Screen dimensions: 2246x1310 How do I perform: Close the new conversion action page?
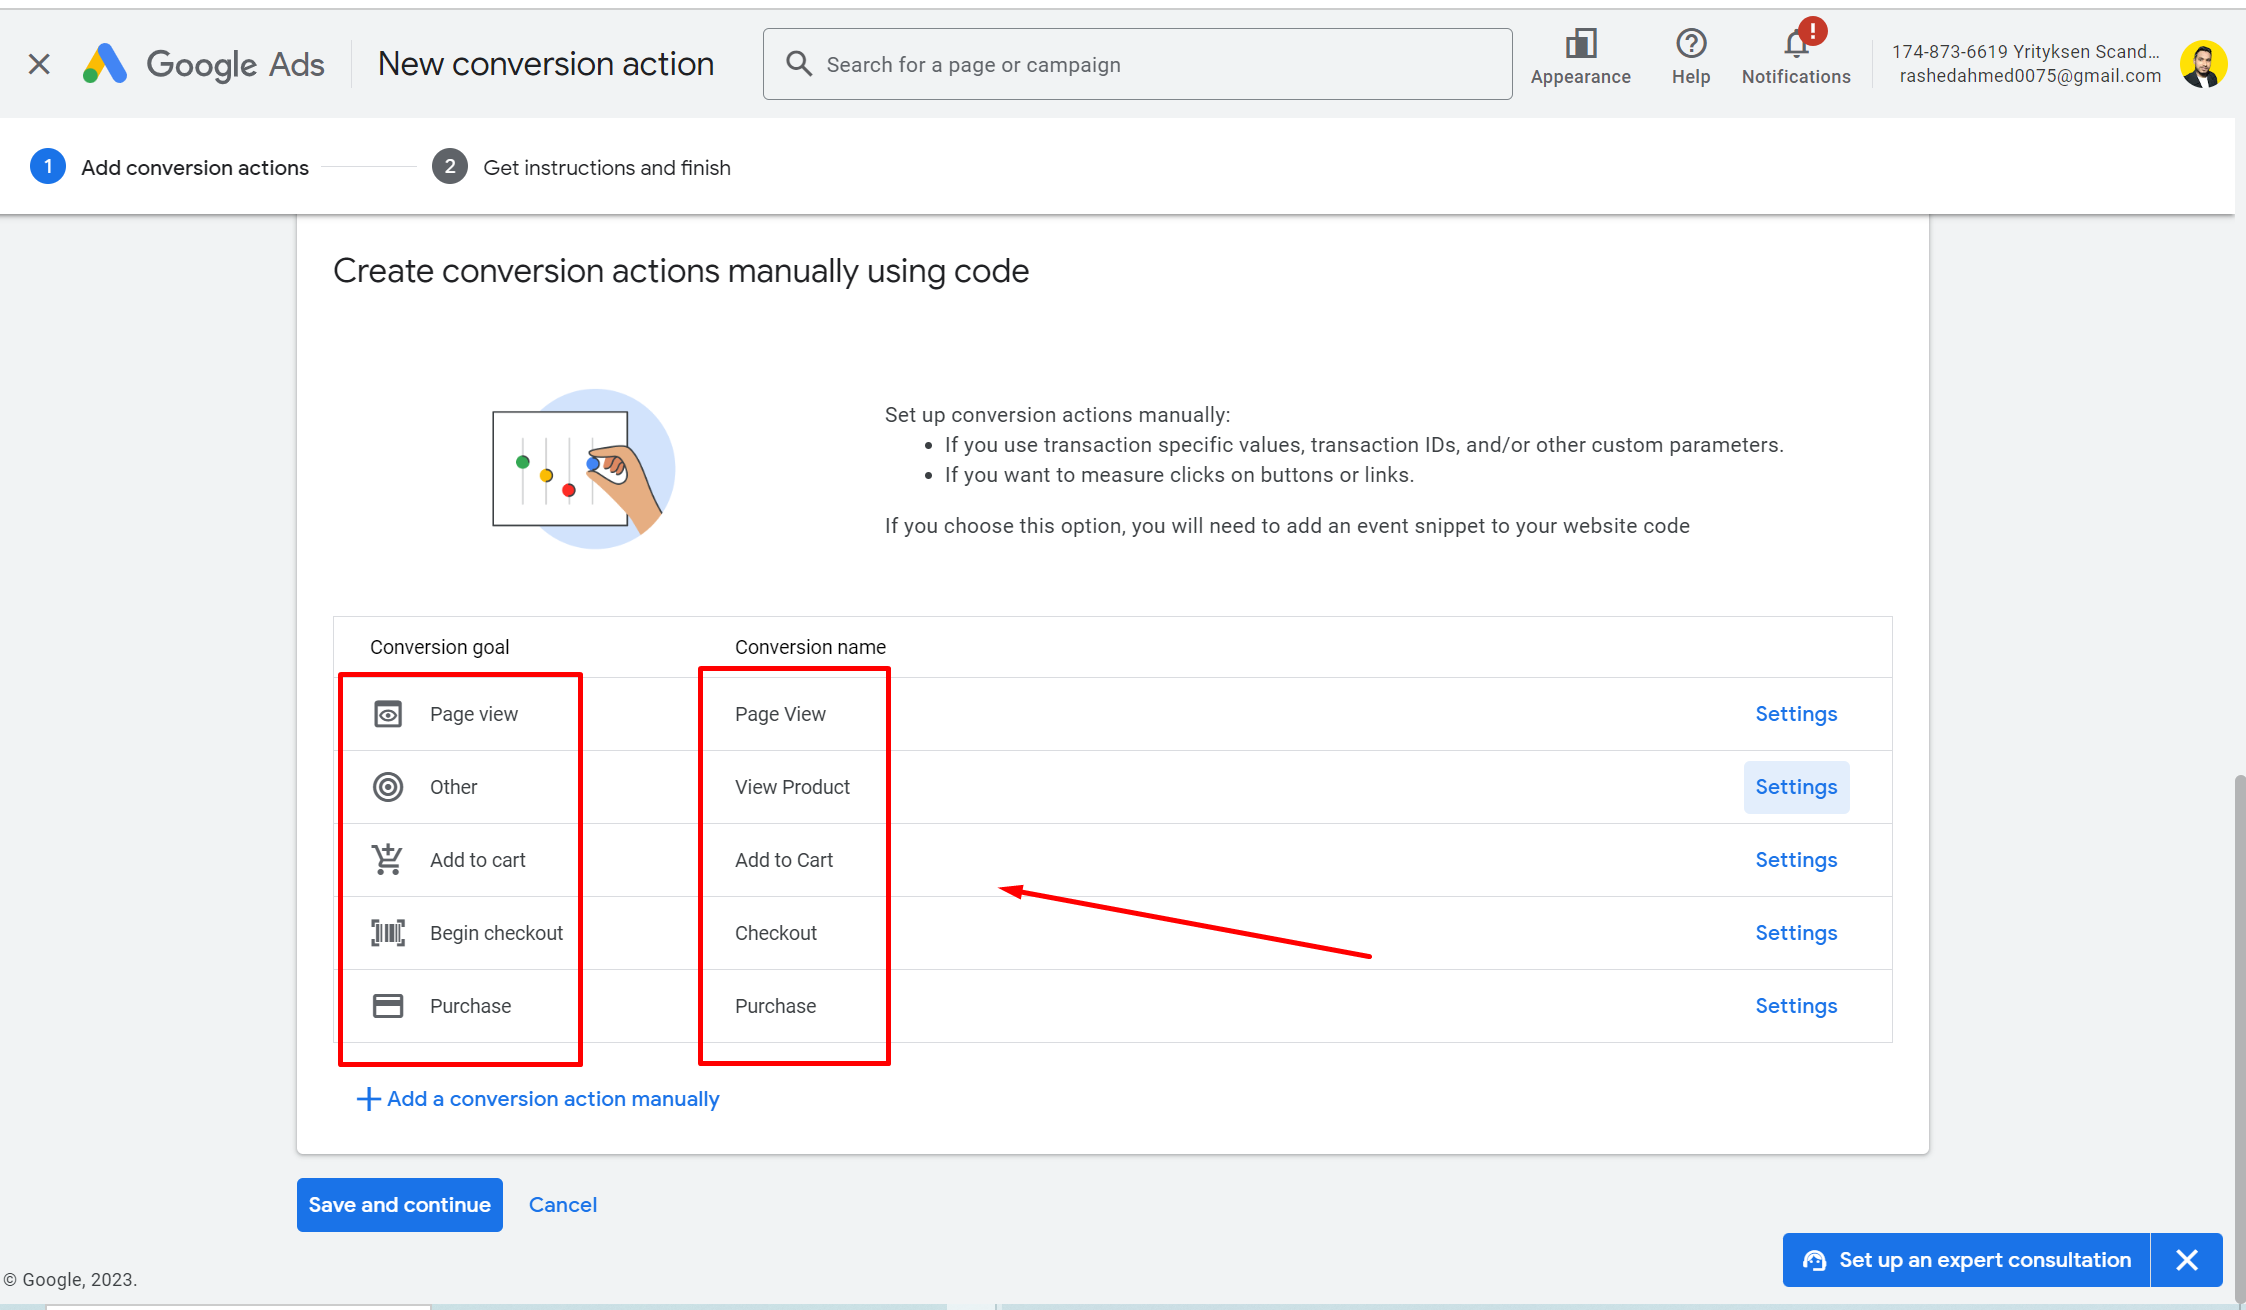coord(39,64)
